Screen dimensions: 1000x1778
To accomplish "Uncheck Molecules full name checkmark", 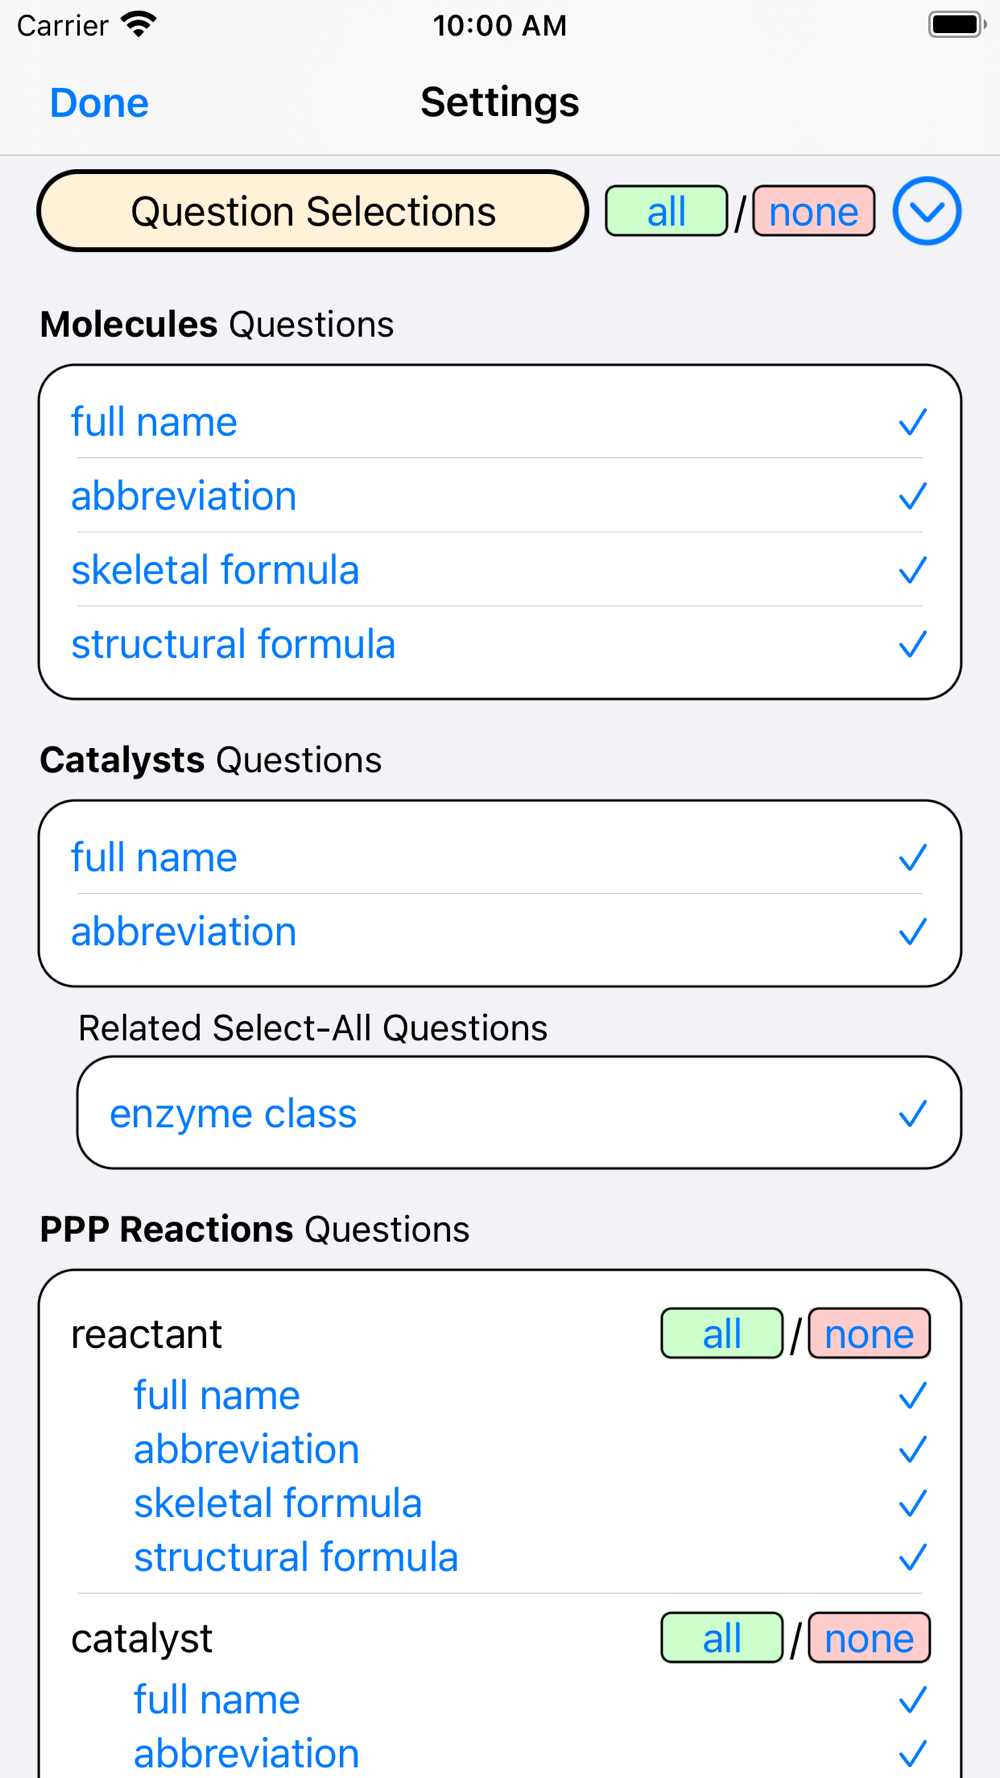I will click(912, 422).
